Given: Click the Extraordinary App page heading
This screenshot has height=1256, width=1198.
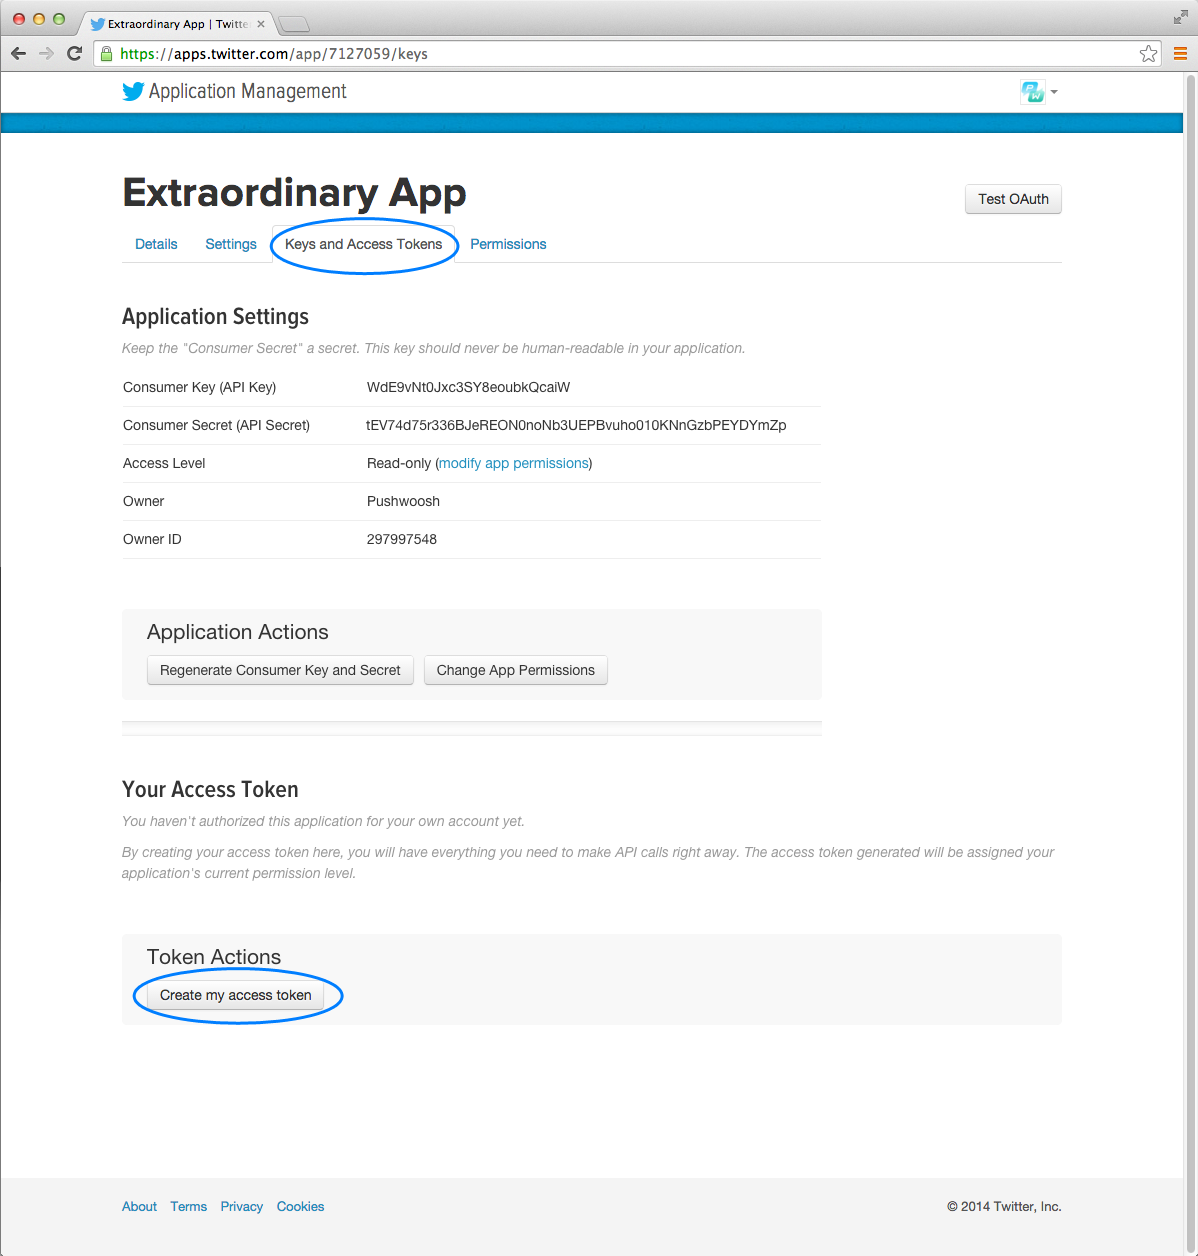Looking at the screenshot, I should pyautogui.click(x=294, y=193).
